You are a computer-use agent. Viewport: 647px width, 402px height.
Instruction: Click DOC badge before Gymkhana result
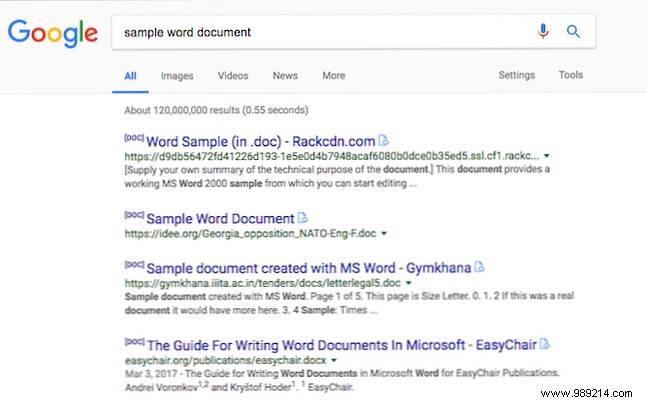pos(134,264)
